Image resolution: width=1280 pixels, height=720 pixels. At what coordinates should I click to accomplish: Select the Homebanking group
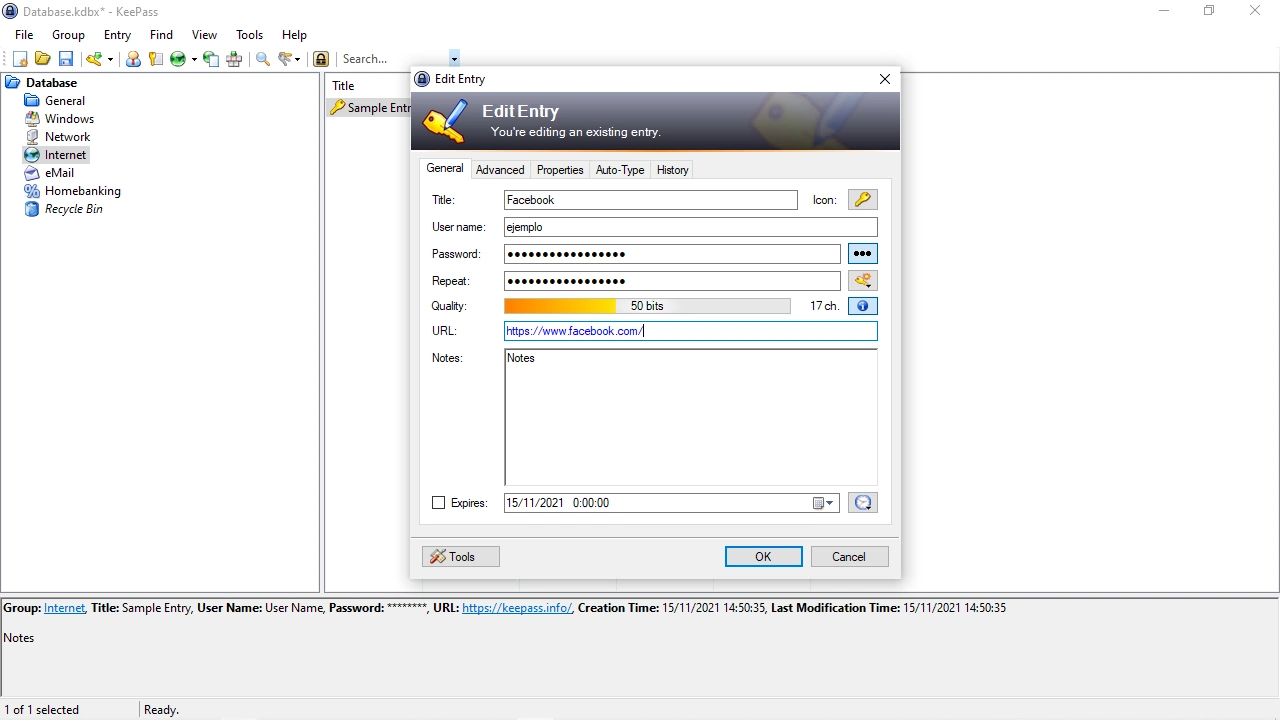click(82, 191)
